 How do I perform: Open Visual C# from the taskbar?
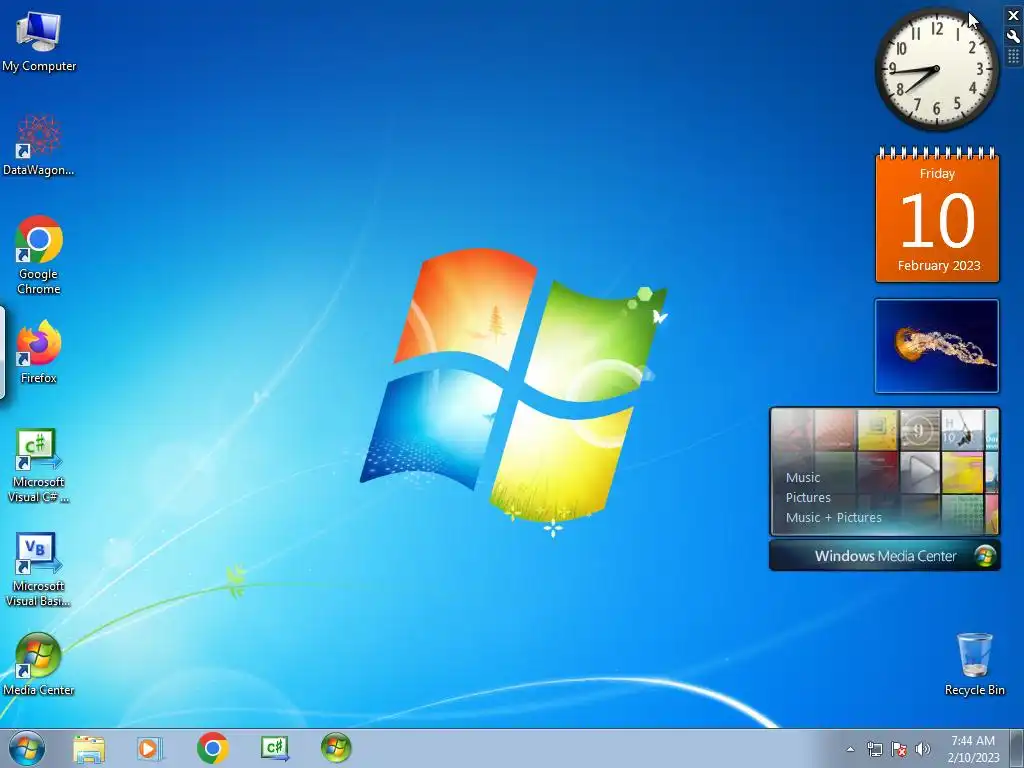[274, 748]
